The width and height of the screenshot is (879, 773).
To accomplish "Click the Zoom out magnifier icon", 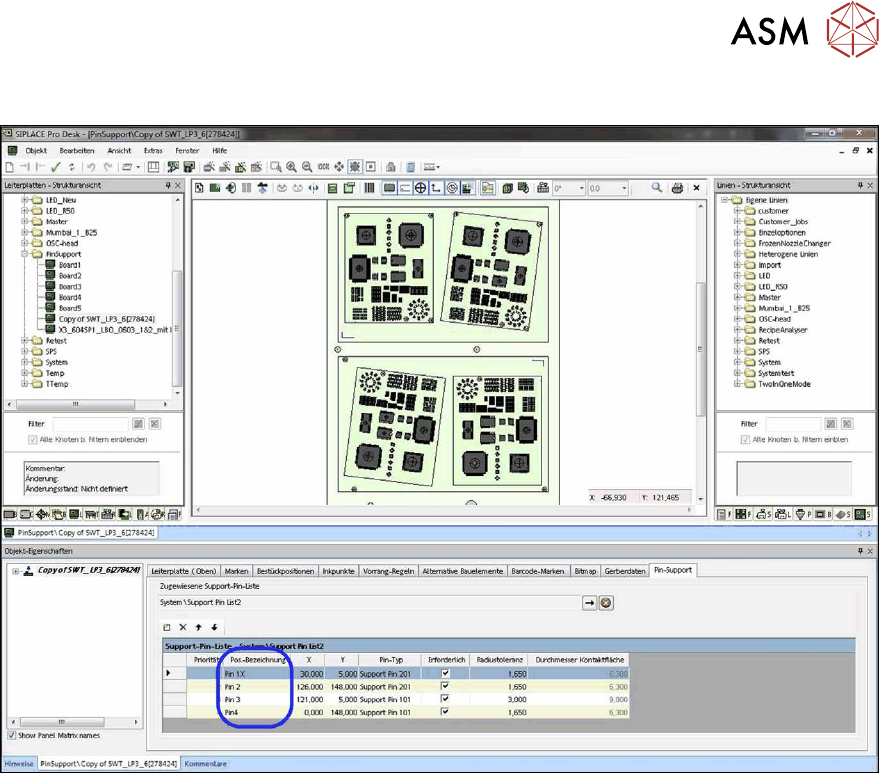I will (x=307, y=167).
